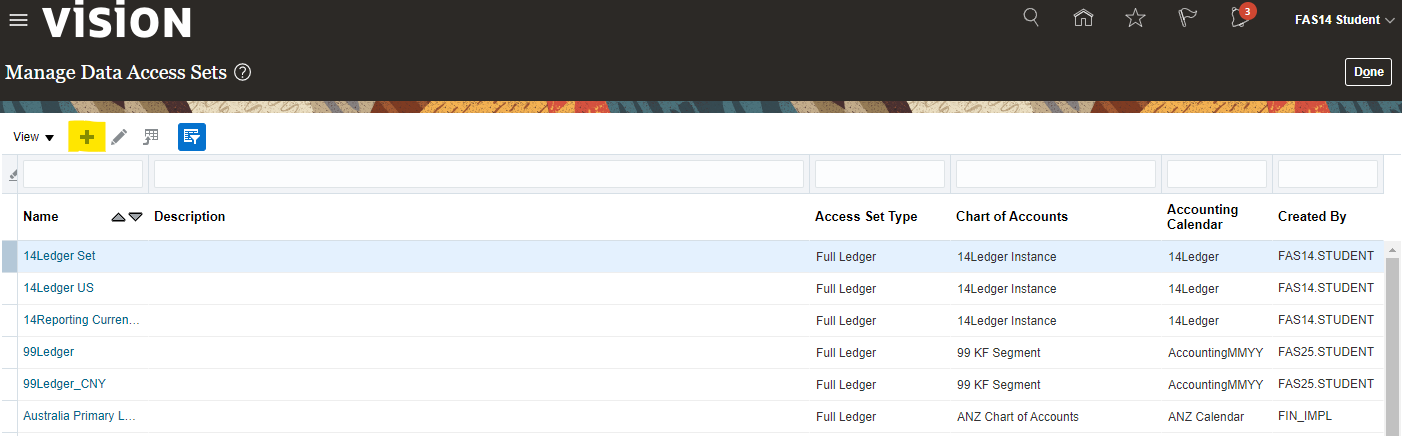Click the pencil Edit icon
Screen dimensions: 1402x436
tap(119, 137)
